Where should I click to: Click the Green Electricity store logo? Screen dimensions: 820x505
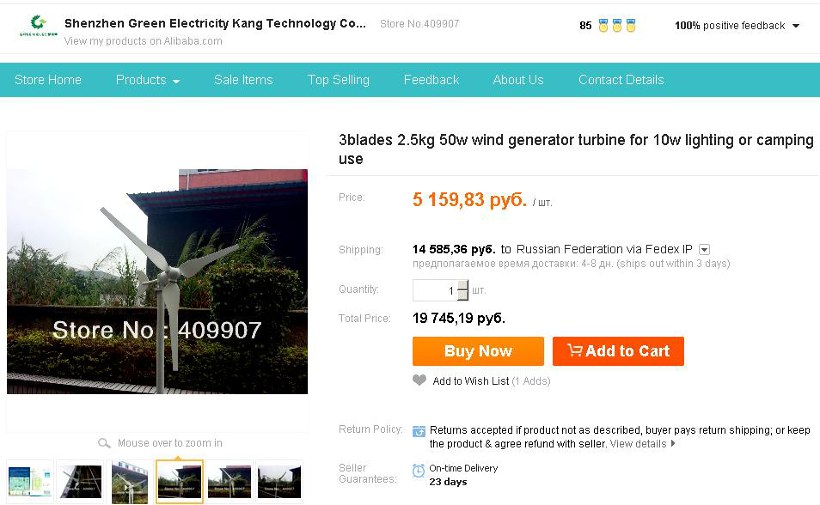pos(38,26)
